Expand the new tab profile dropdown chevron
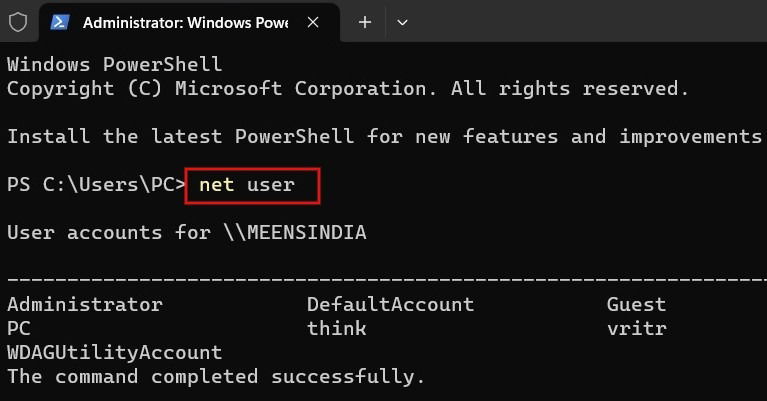767x401 pixels. pyautogui.click(x=402, y=22)
